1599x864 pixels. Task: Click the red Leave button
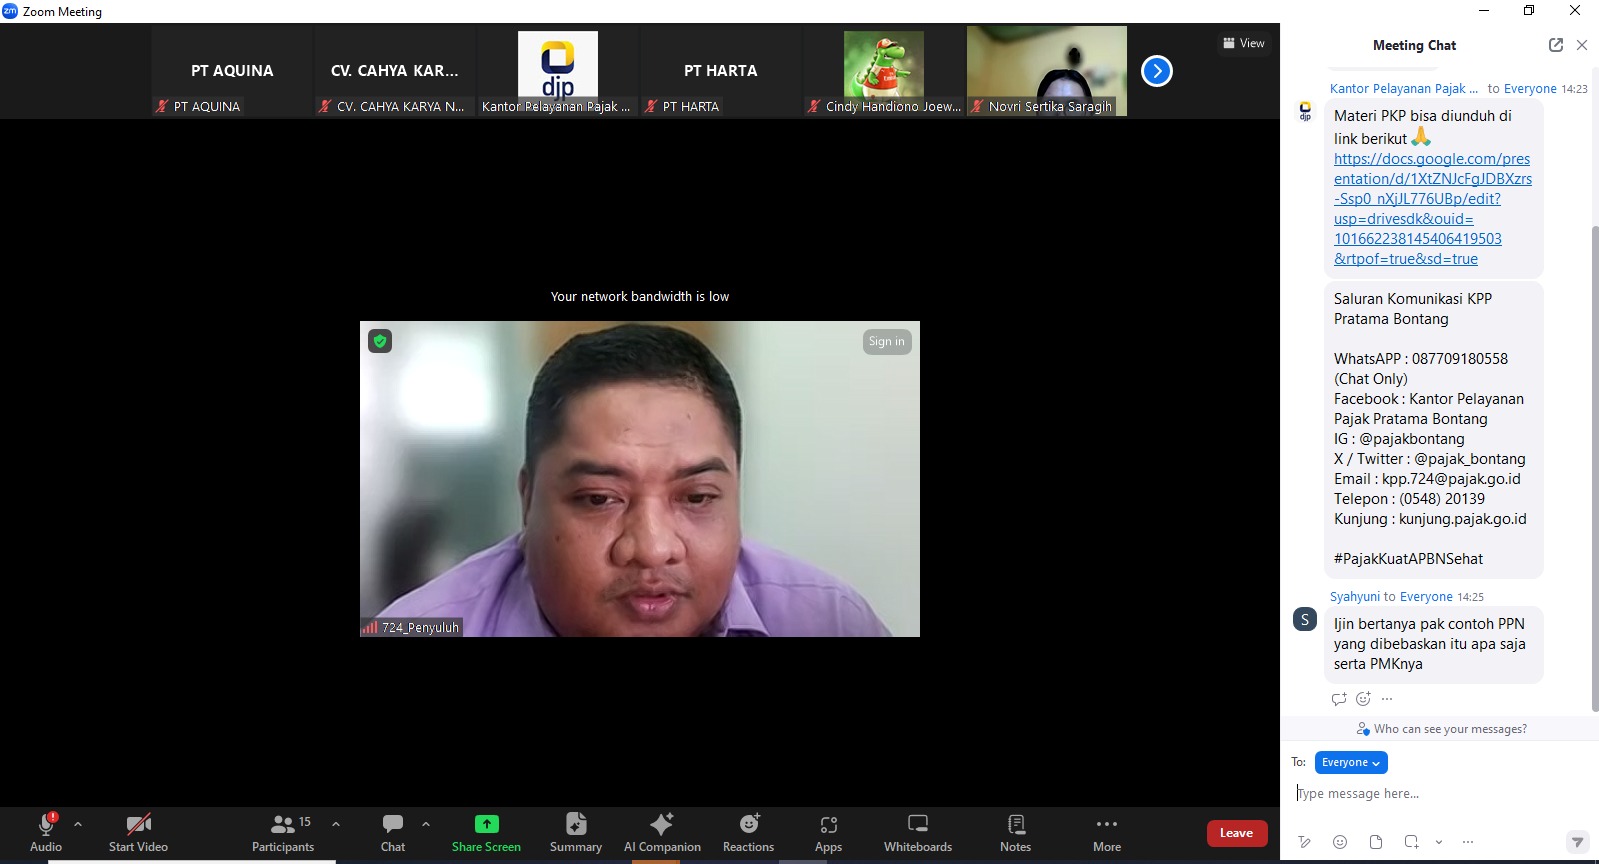pos(1236,833)
